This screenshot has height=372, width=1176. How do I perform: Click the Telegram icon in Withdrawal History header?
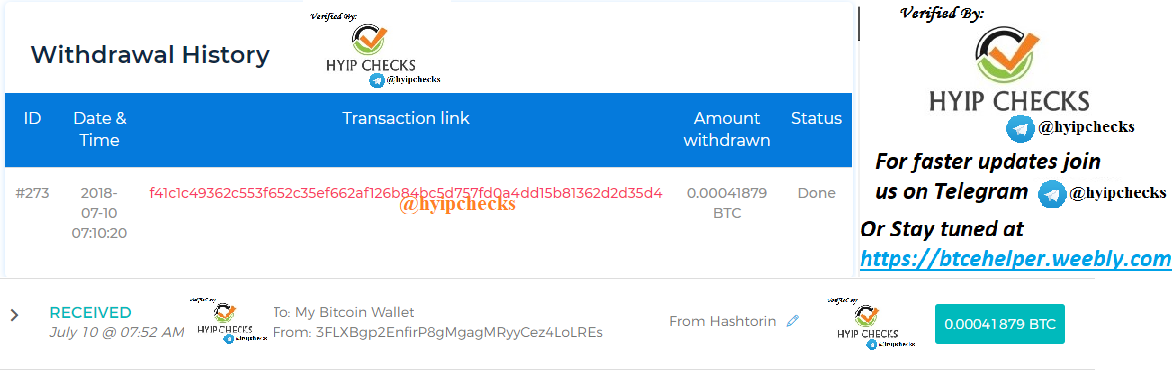[x=376, y=80]
